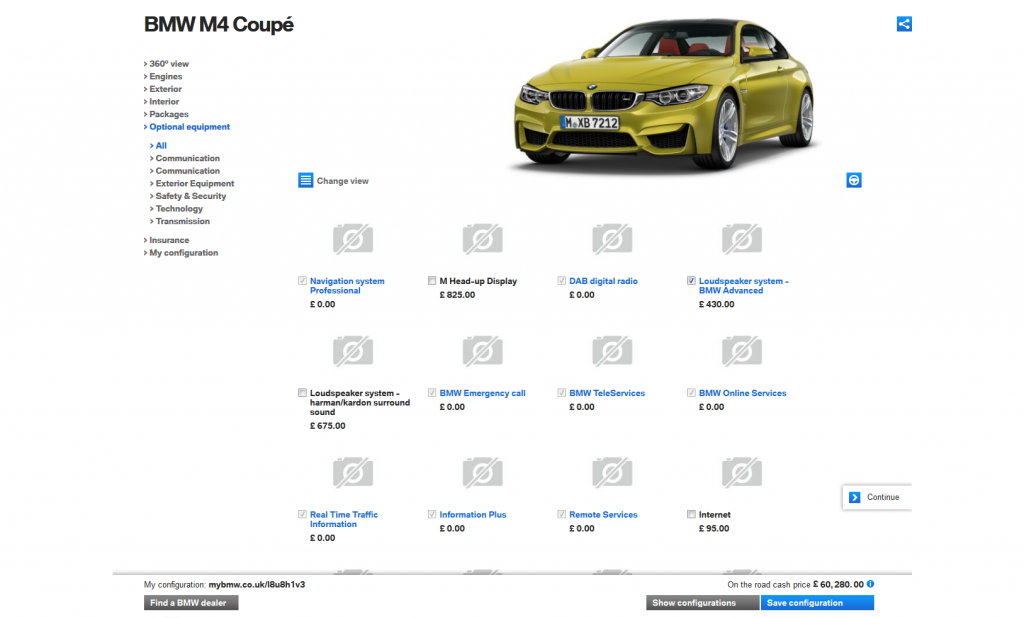Click the Internet option placeholder image
This screenshot has width=1024, height=618.
pyautogui.click(x=741, y=473)
